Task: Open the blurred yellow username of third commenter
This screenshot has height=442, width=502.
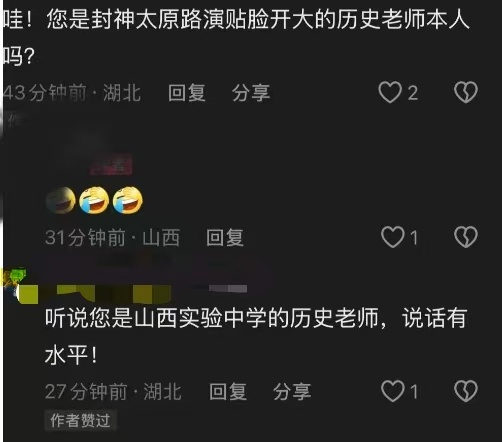Action: point(95,293)
